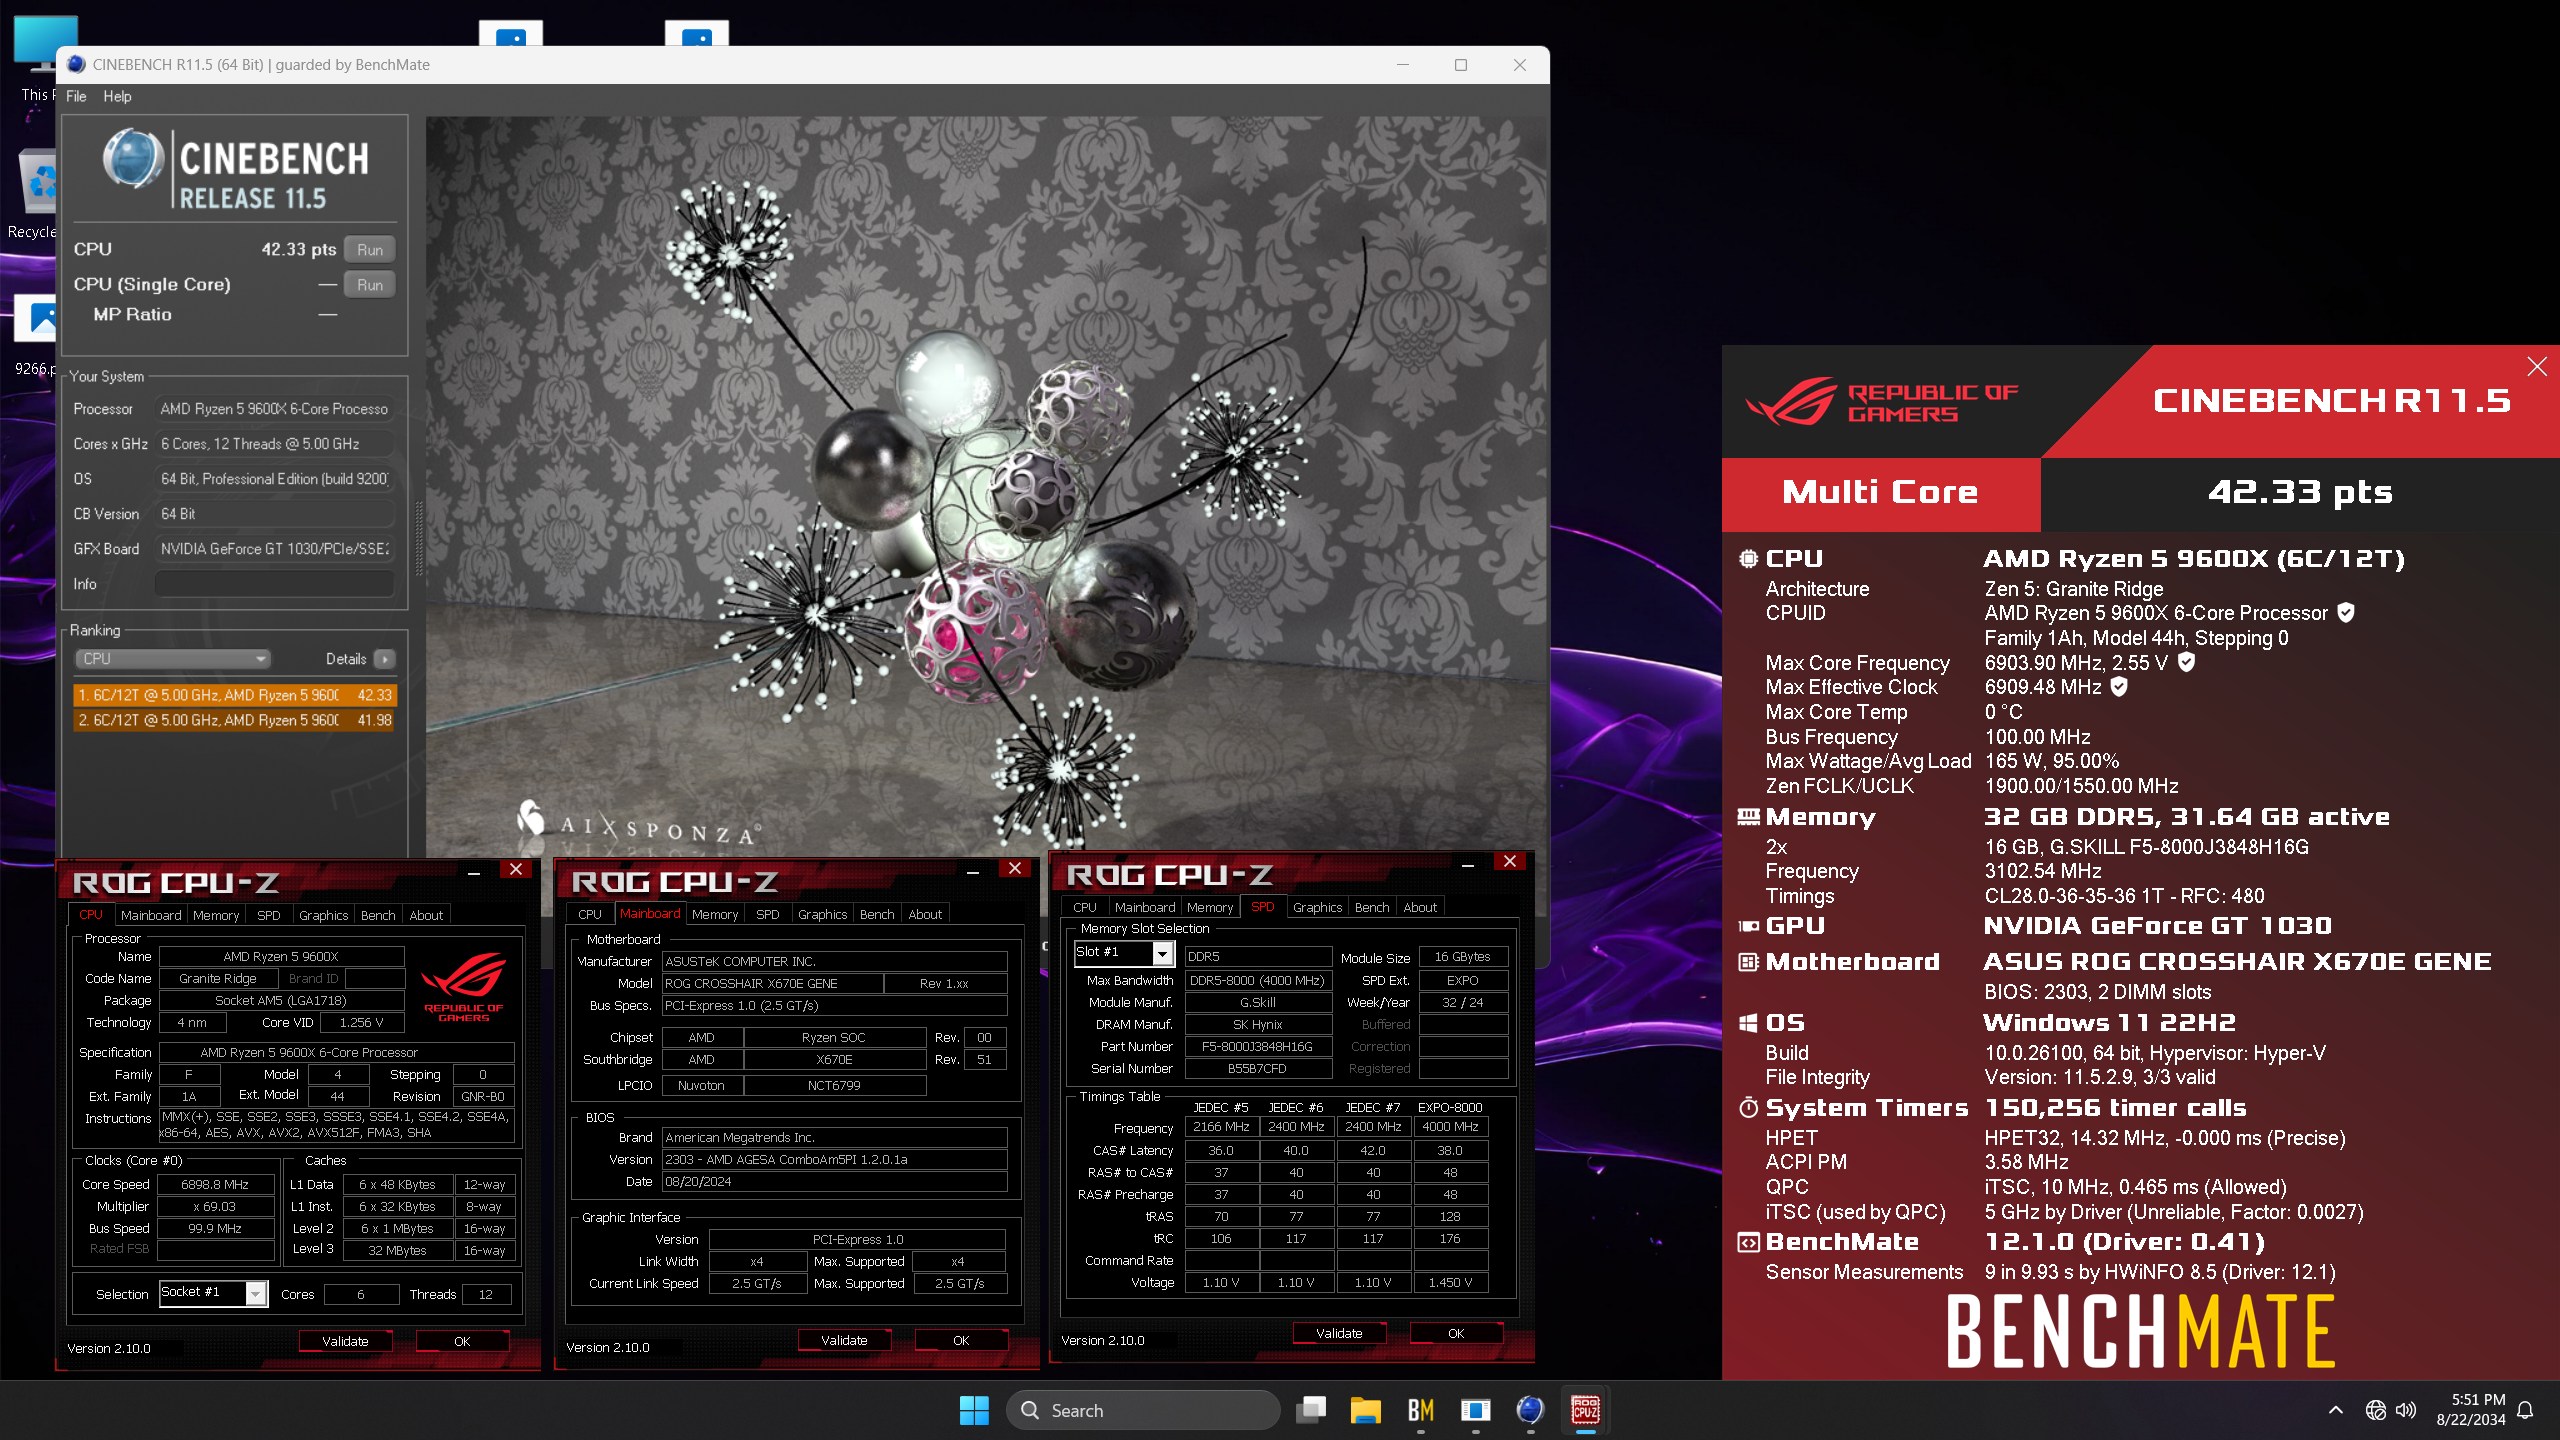This screenshot has width=2560, height=1440.
Task: Open ROG CPU-Z taskbar icon
Action: coord(1585,1410)
